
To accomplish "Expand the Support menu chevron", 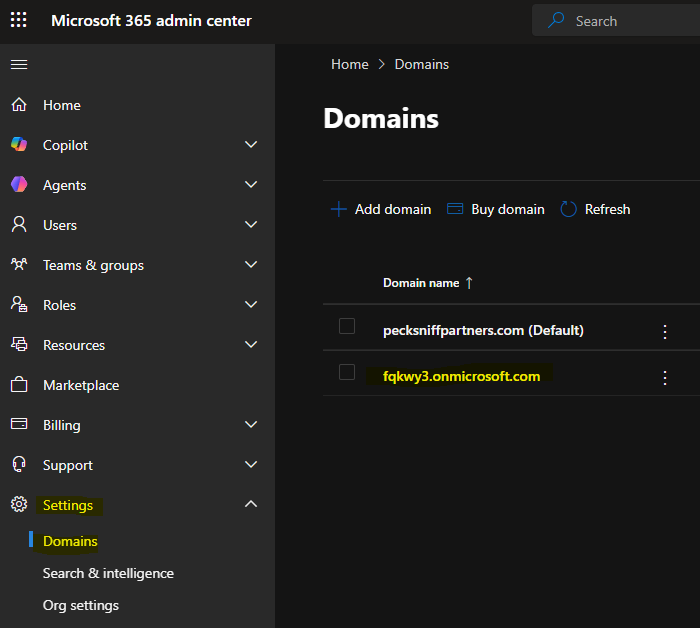I will [251, 464].
